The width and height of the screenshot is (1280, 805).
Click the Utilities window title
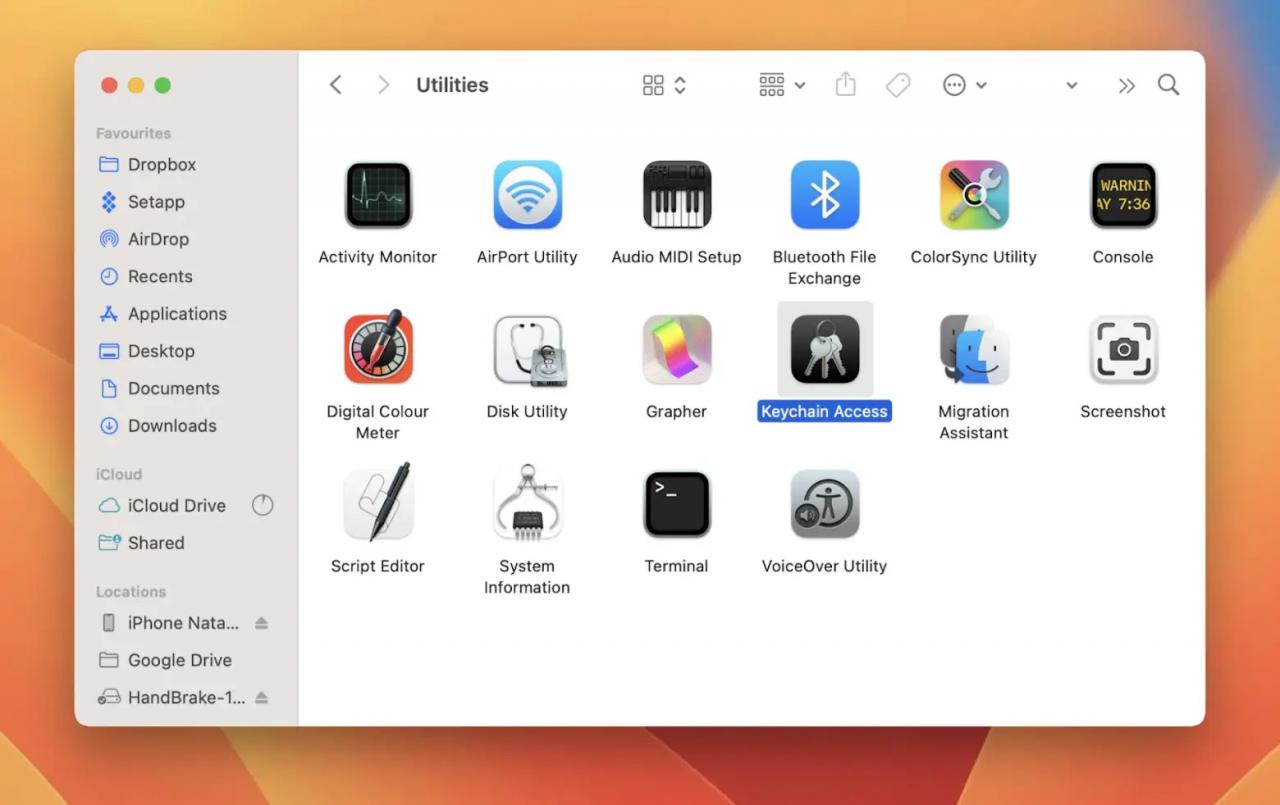click(x=452, y=85)
